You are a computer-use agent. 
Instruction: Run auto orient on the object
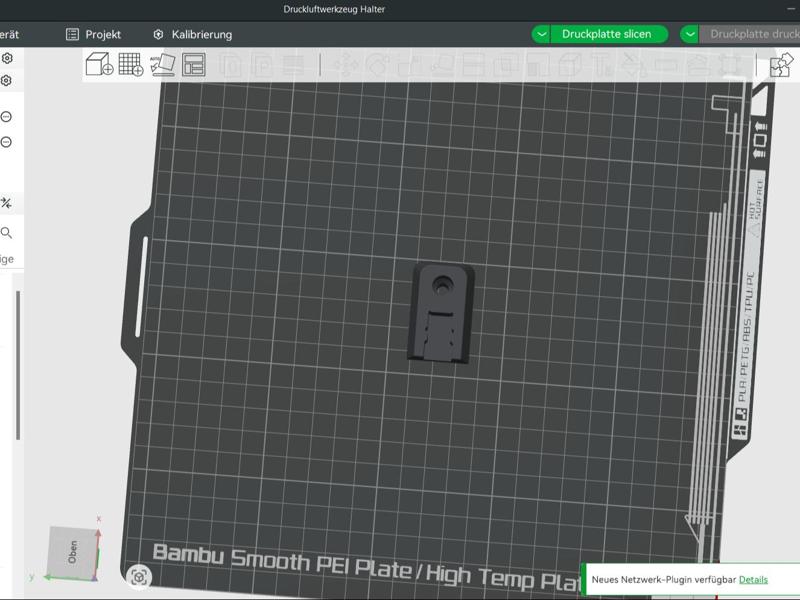pyautogui.click(x=163, y=65)
